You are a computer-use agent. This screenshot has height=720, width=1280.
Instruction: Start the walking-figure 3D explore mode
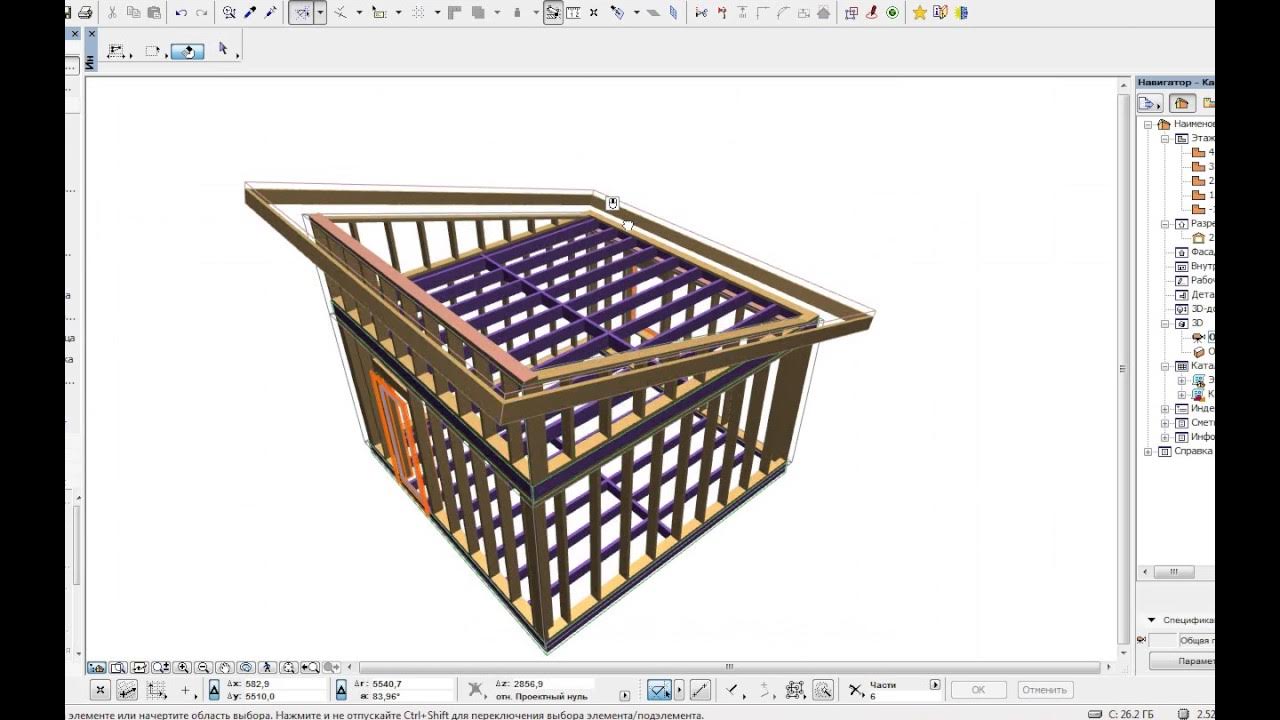pos(267,667)
